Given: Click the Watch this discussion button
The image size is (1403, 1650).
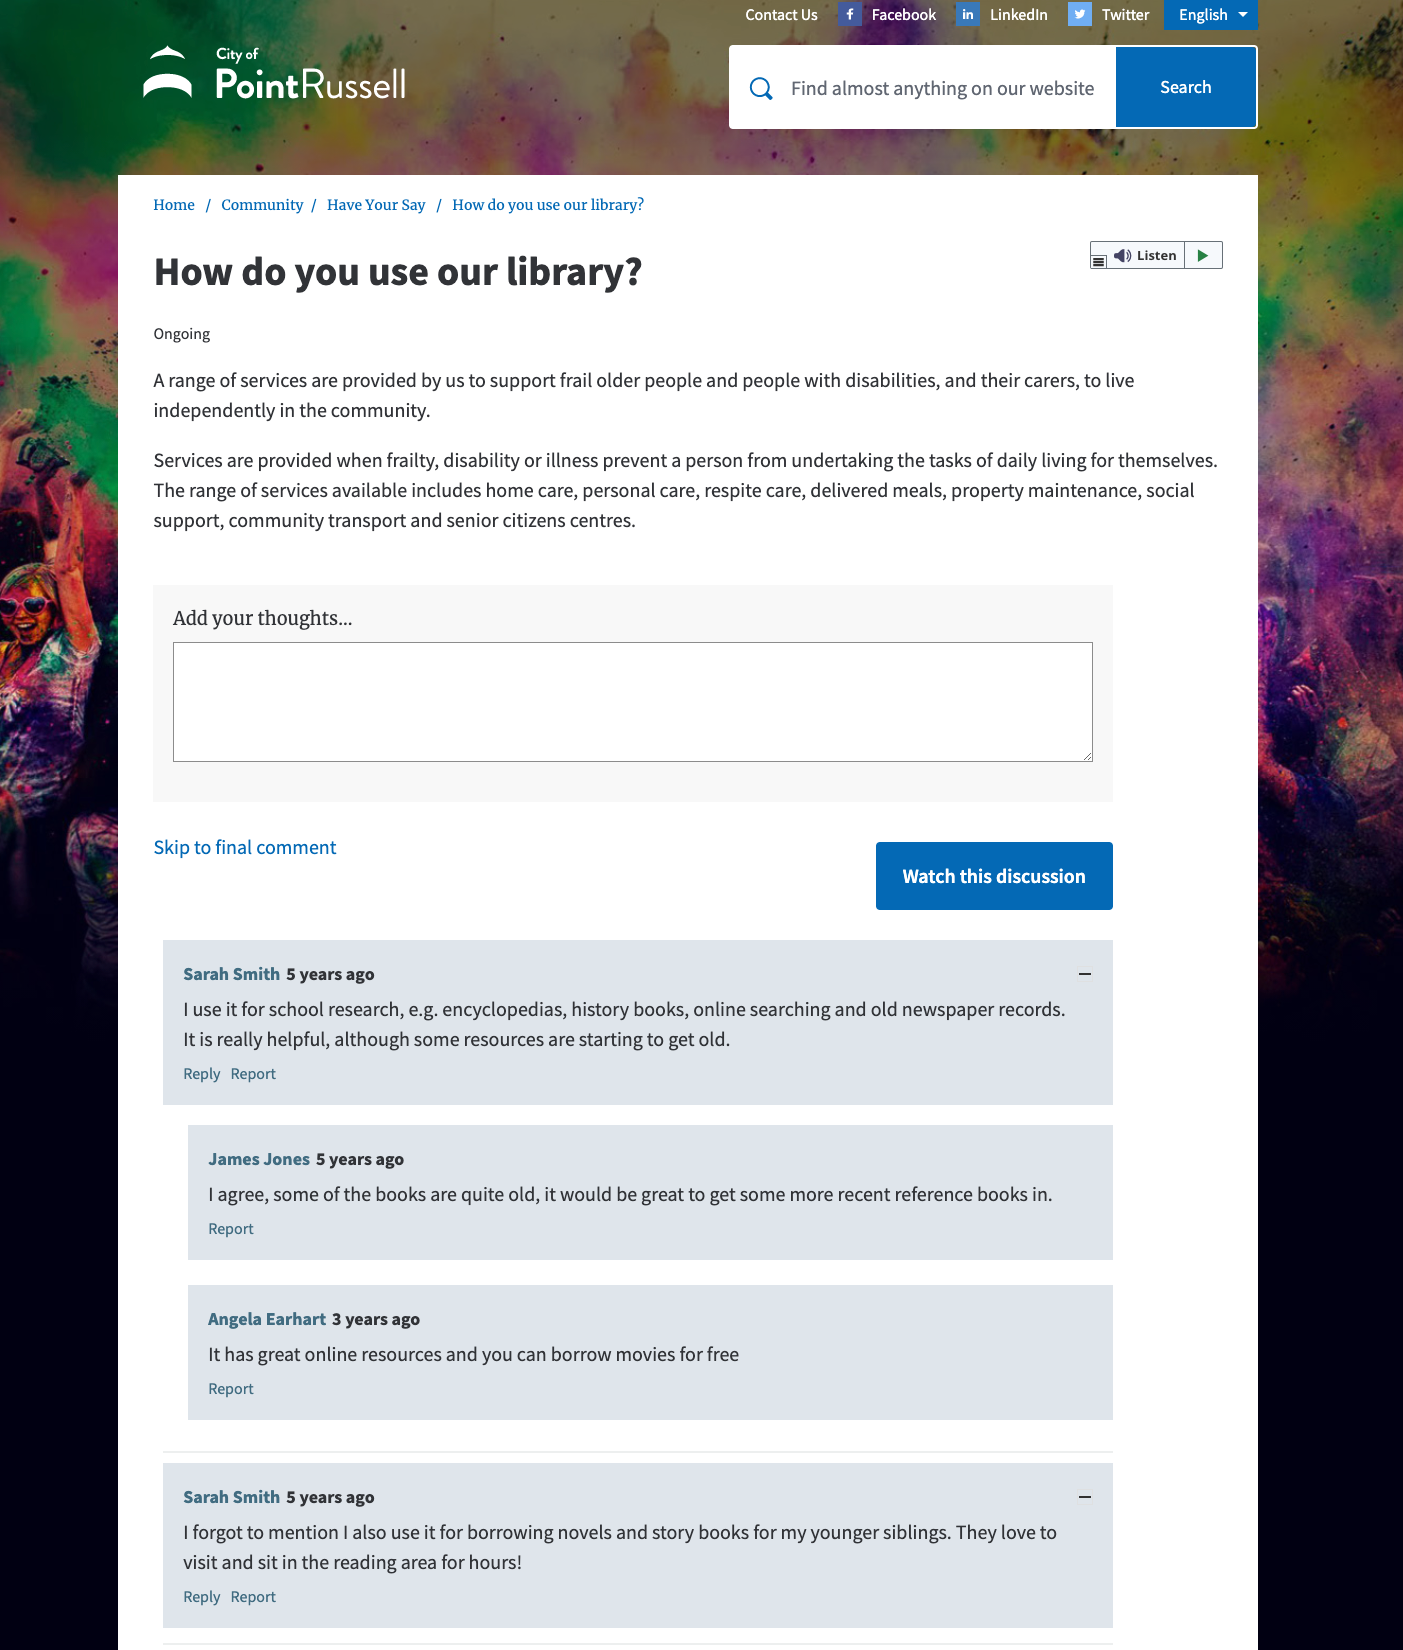Looking at the screenshot, I should pyautogui.click(x=994, y=876).
